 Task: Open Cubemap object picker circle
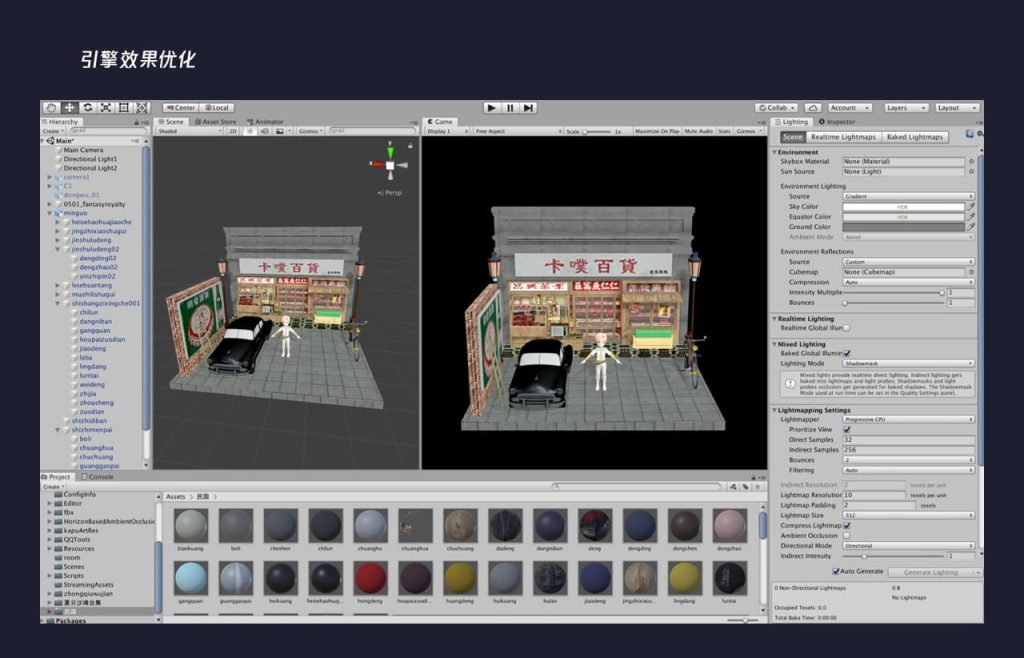tap(971, 272)
